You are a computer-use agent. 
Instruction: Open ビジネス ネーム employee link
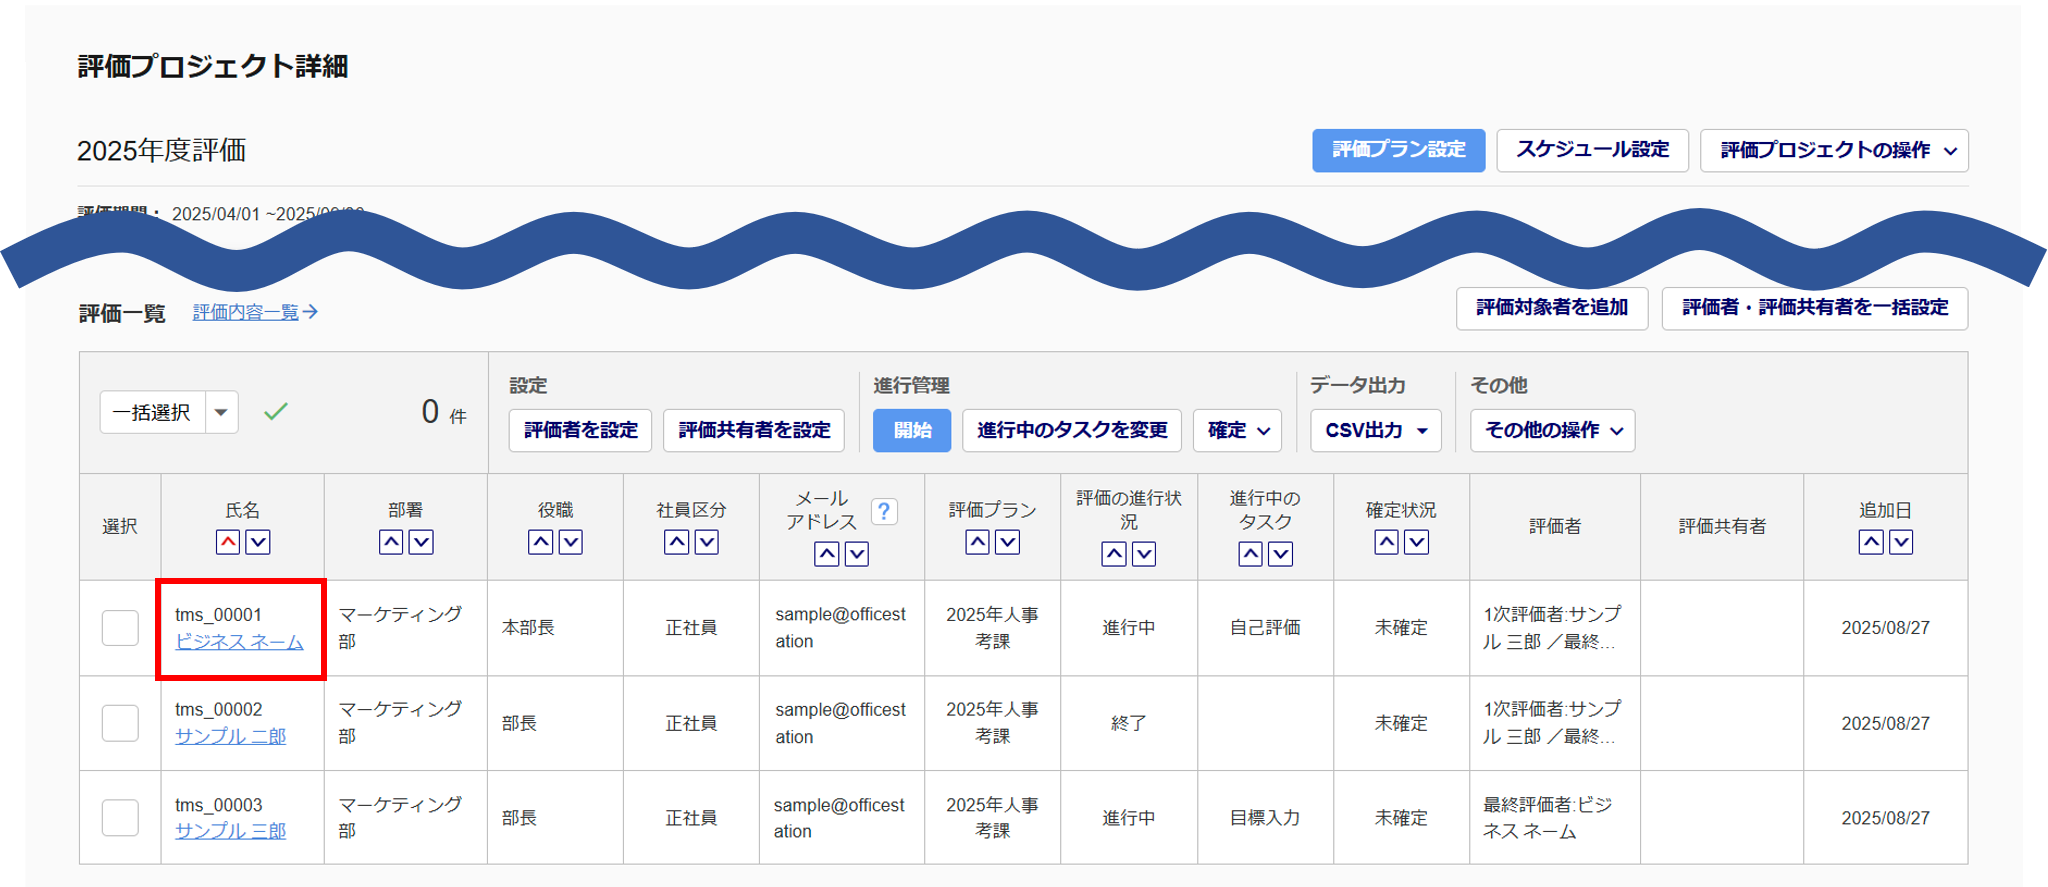[239, 642]
